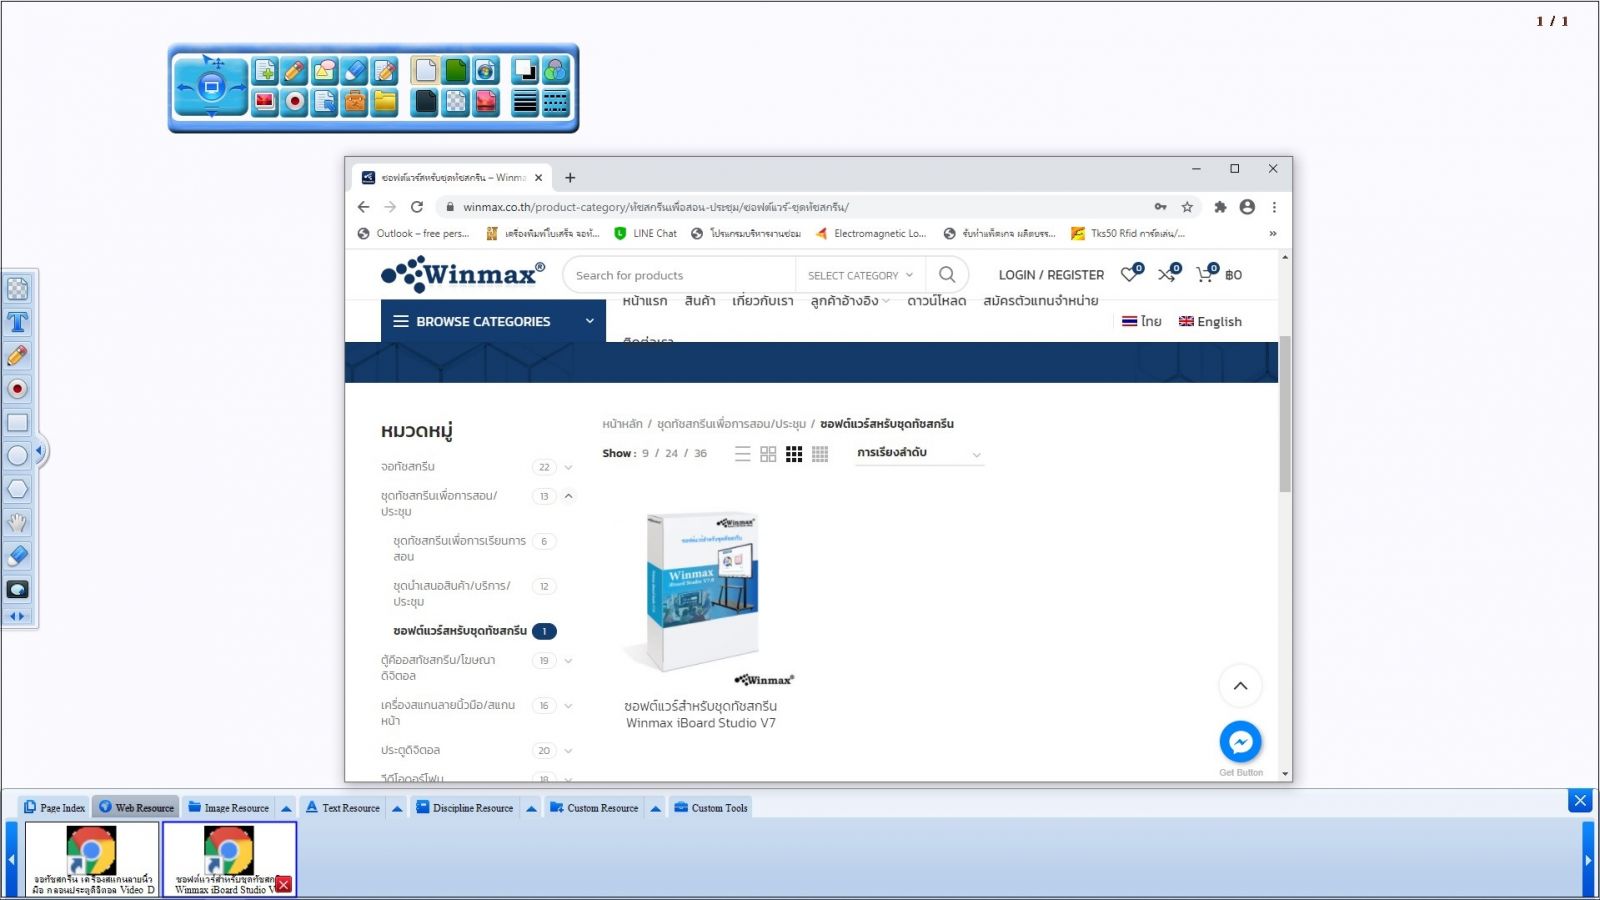Open the yellow folder icon
This screenshot has width=1600, height=900.
click(x=385, y=101)
